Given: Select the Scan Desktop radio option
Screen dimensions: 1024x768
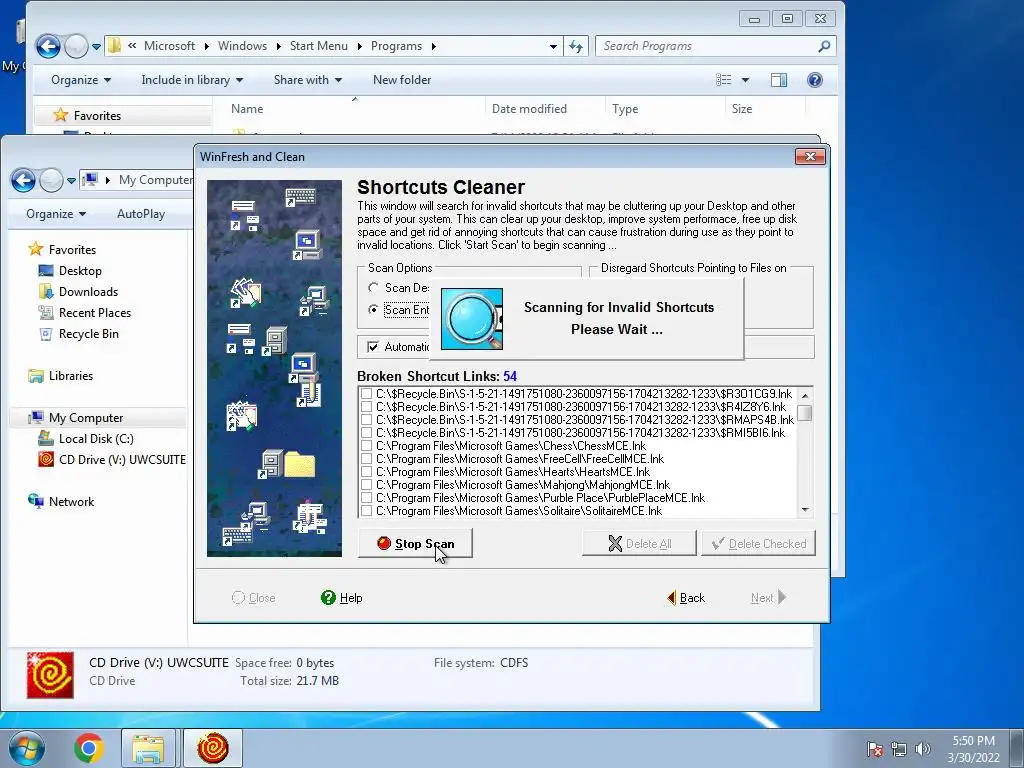Looking at the screenshot, I should tap(374, 287).
